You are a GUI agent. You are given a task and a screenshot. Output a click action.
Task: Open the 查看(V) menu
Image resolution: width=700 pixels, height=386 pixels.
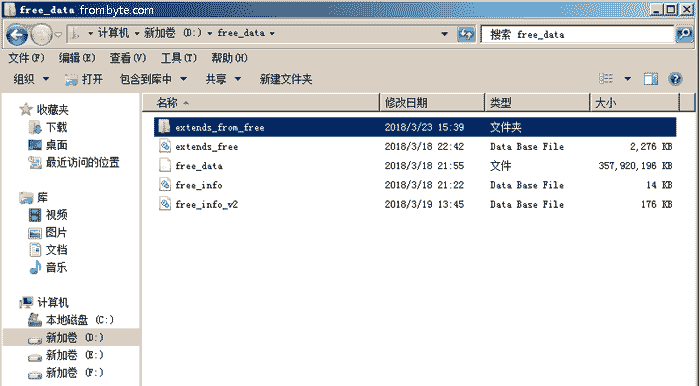click(128, 58)
